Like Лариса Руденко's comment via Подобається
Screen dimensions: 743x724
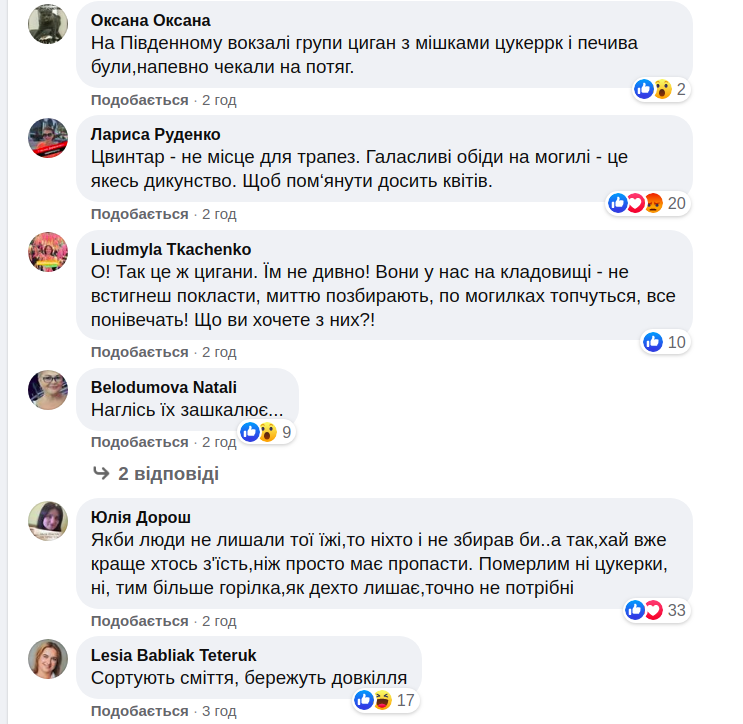click(x=140, y=214)
